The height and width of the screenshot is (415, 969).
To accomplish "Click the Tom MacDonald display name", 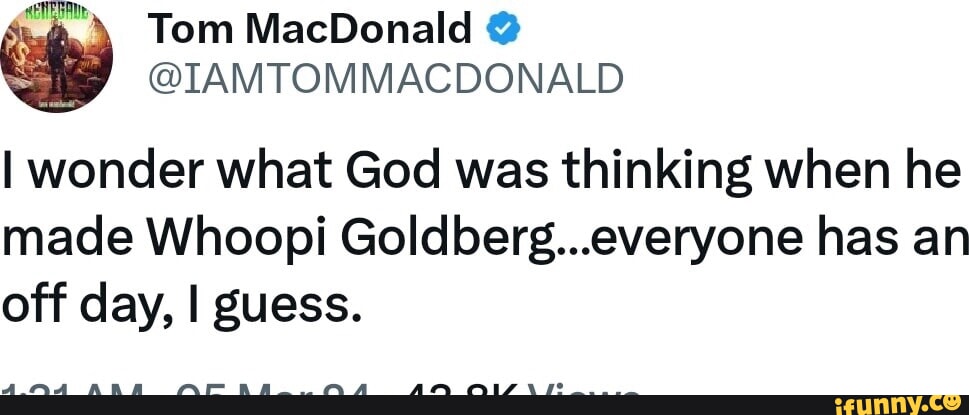I will 310,33.
